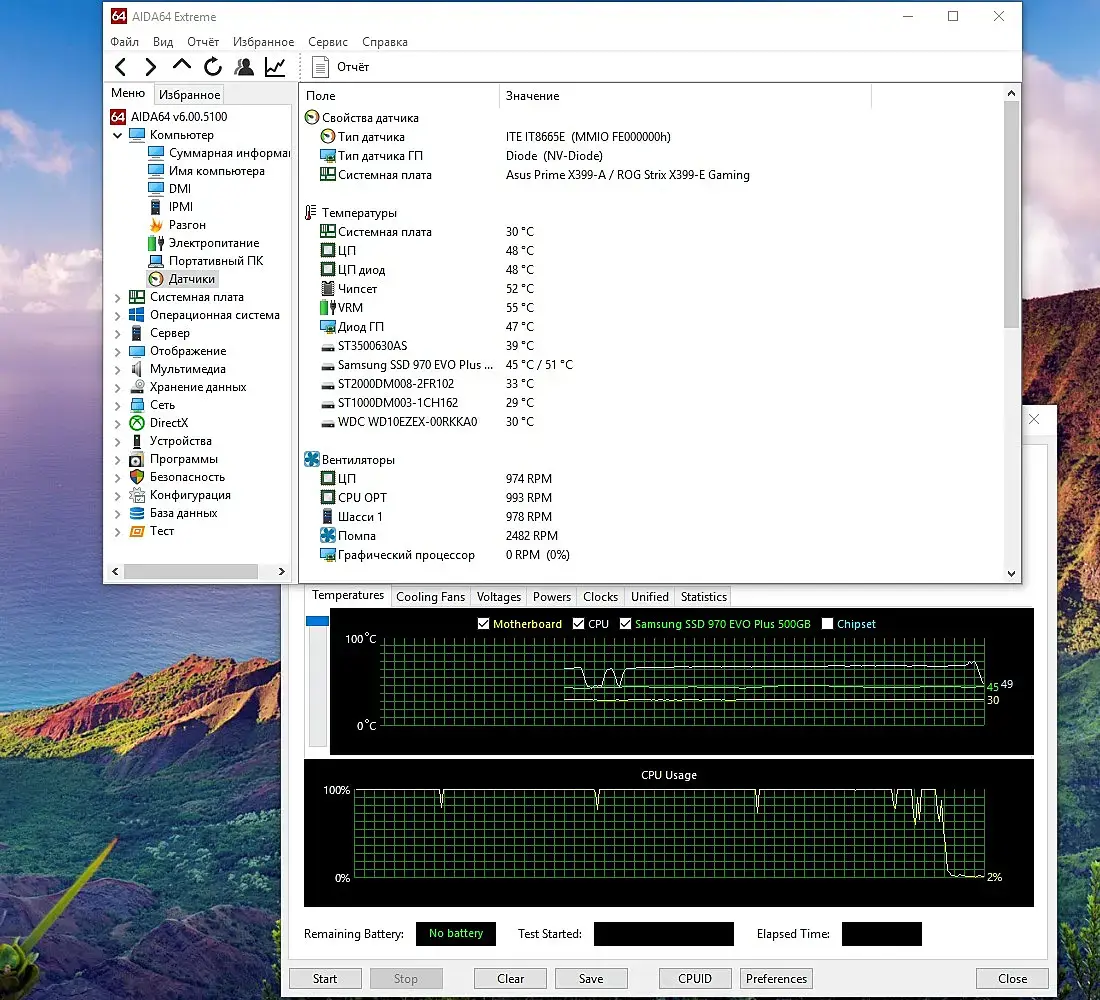Enable the Chipset graph checkbox
This screenshot has width=1100, height=1000.
tap(827, 624)
